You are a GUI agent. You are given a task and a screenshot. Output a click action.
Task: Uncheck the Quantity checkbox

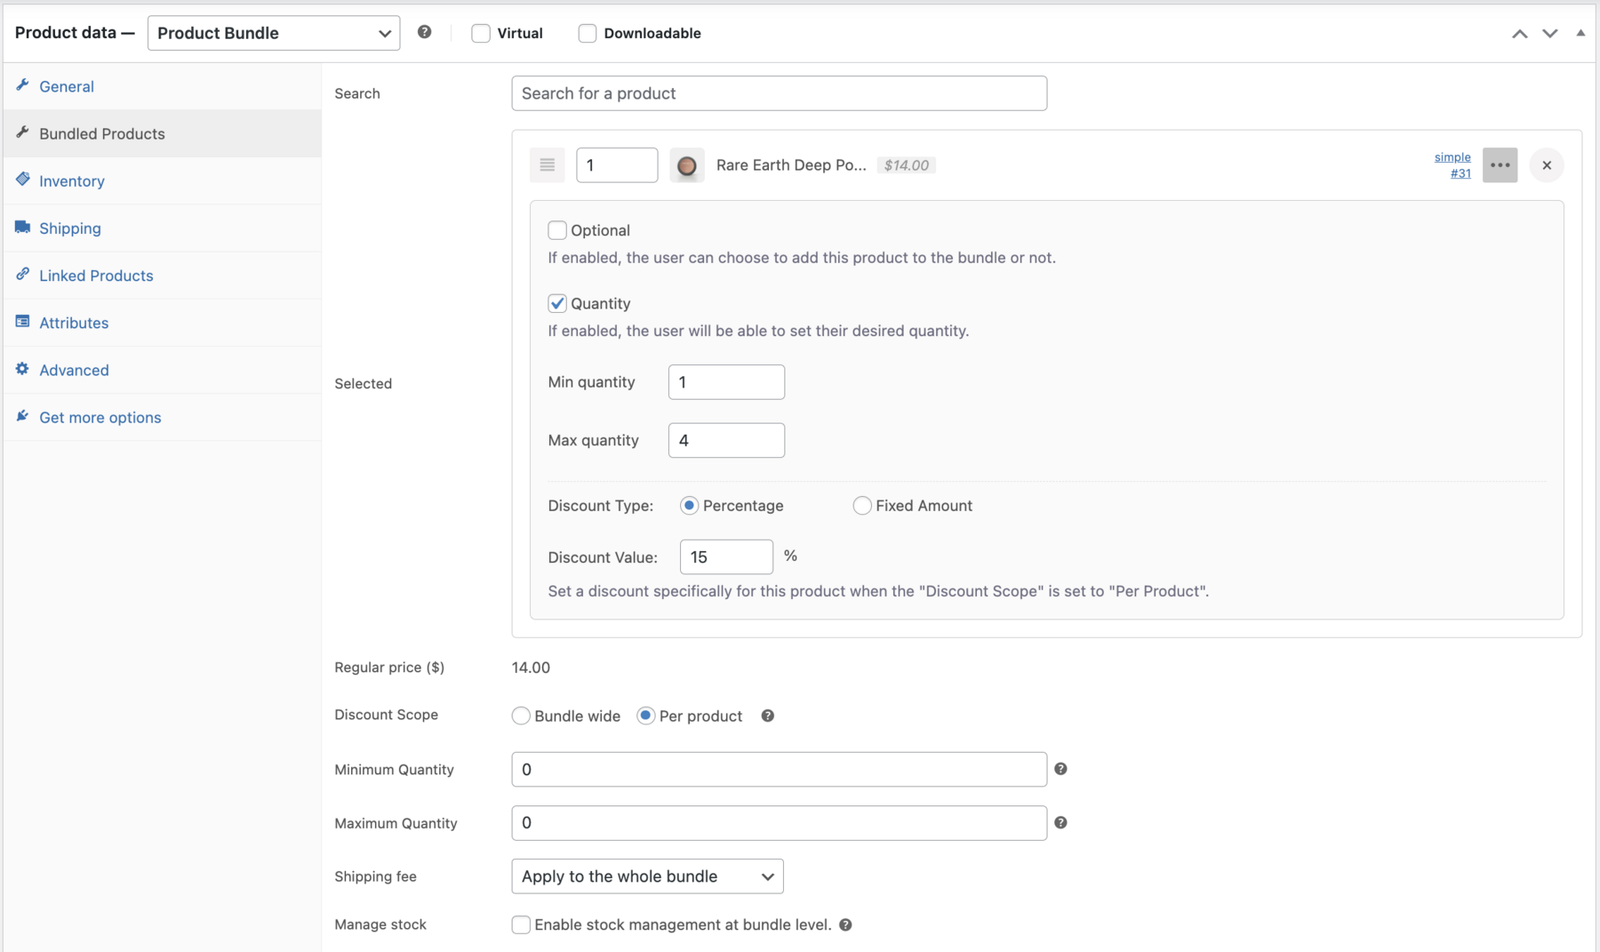tap(557, 303)
